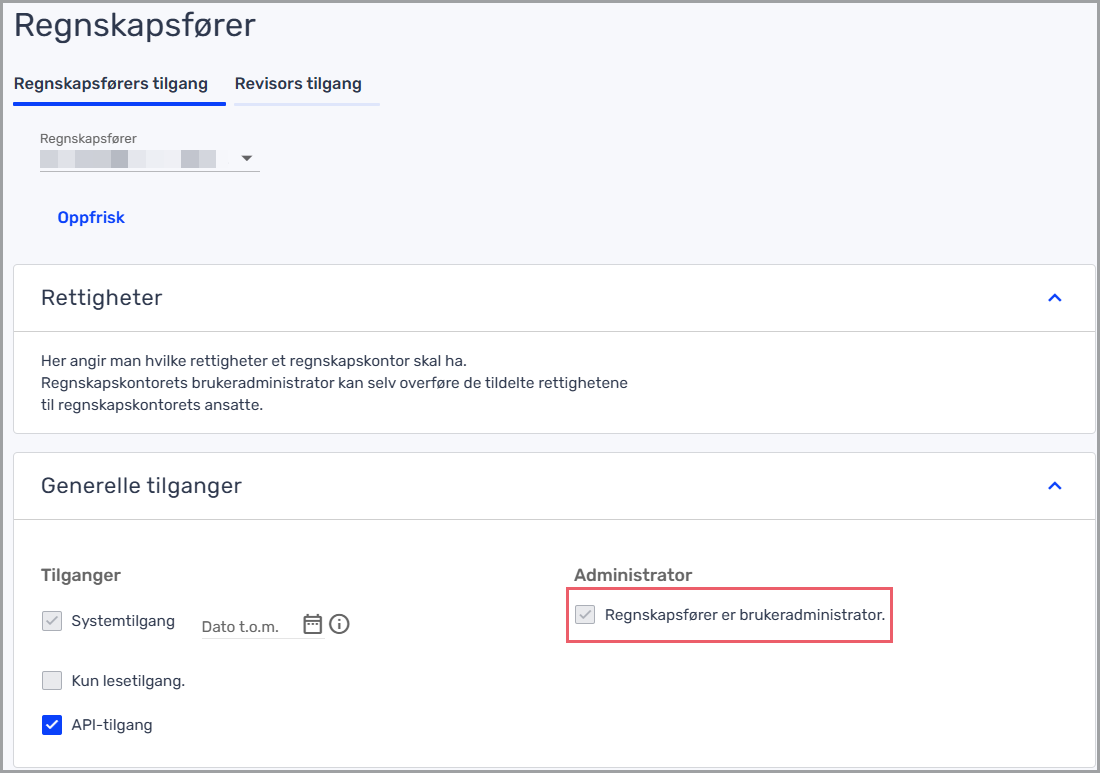Screen dimensions: 1100x773
Task: Open the Regnskapsfører dropdown arrow
Action: pyautogui.click(x=247, y=158)
